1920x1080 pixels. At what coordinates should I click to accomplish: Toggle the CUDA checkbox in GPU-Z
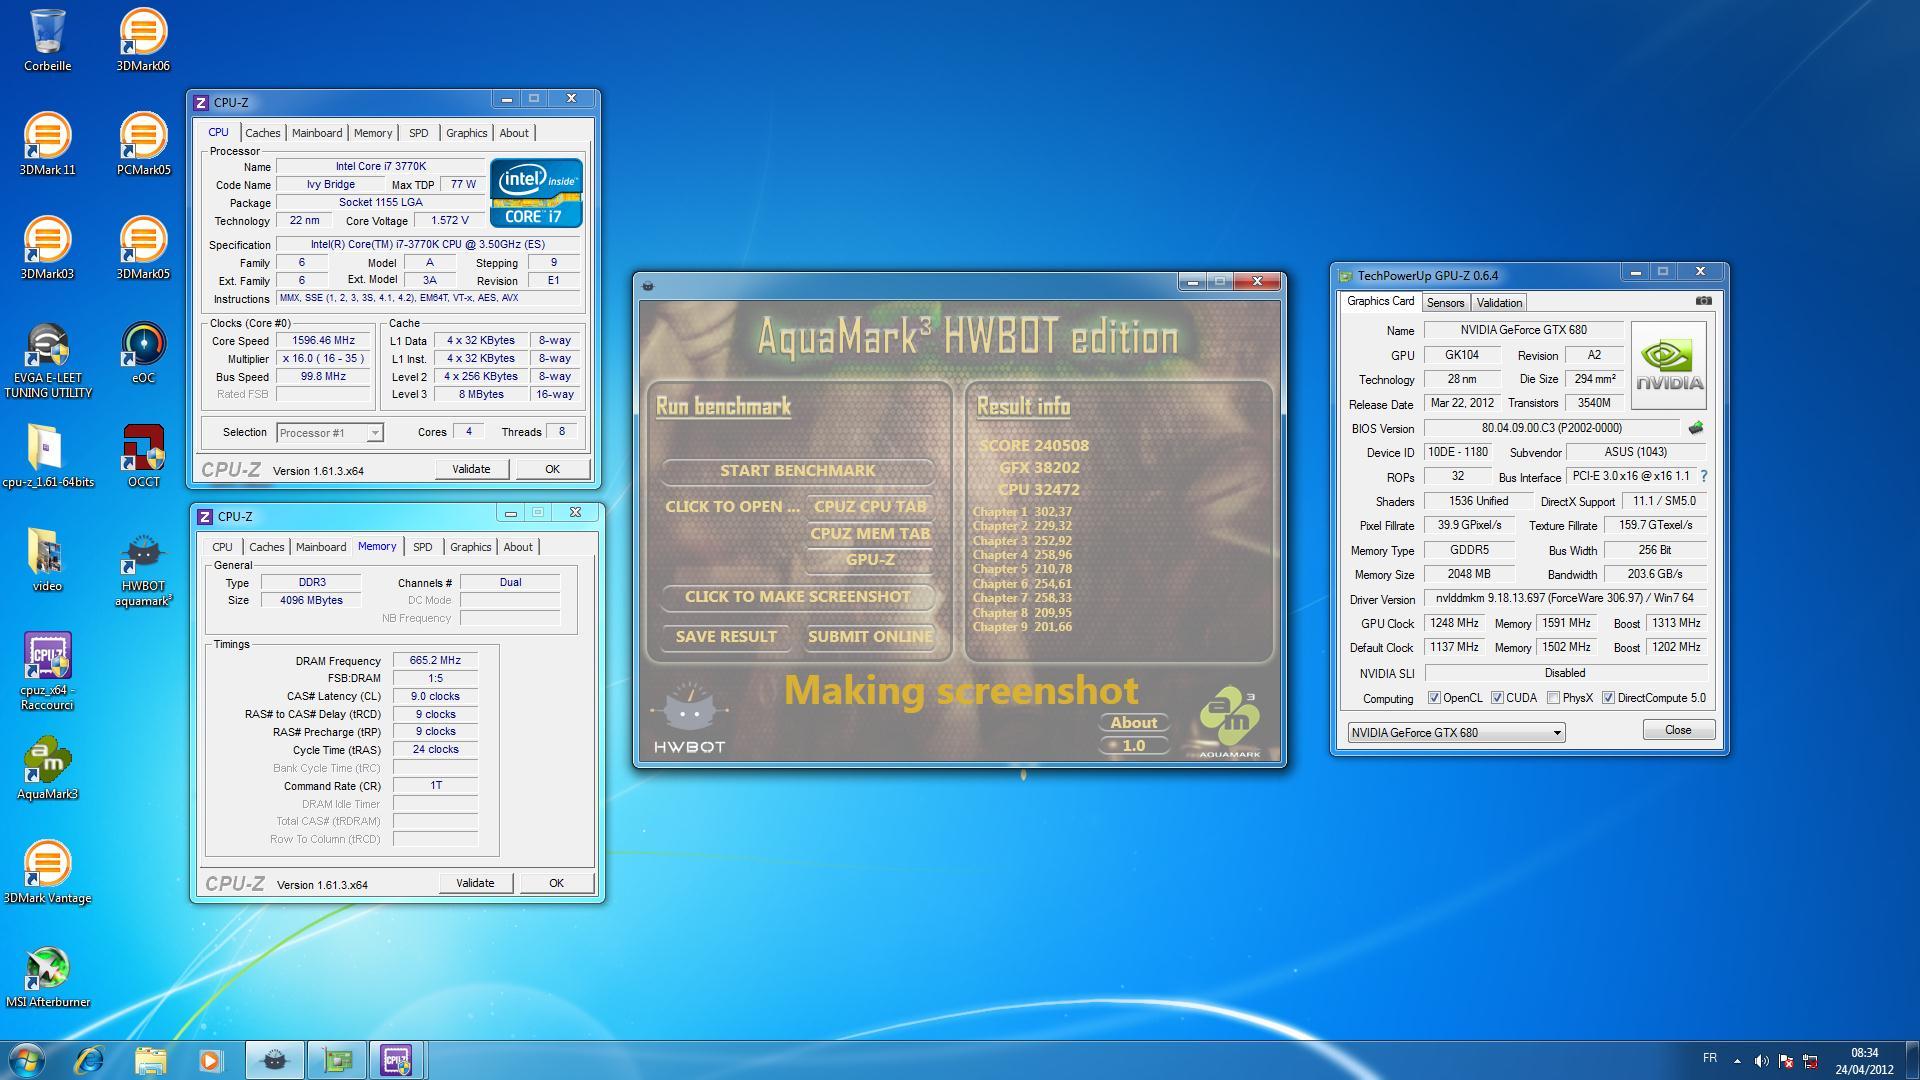click(1497, 698)
